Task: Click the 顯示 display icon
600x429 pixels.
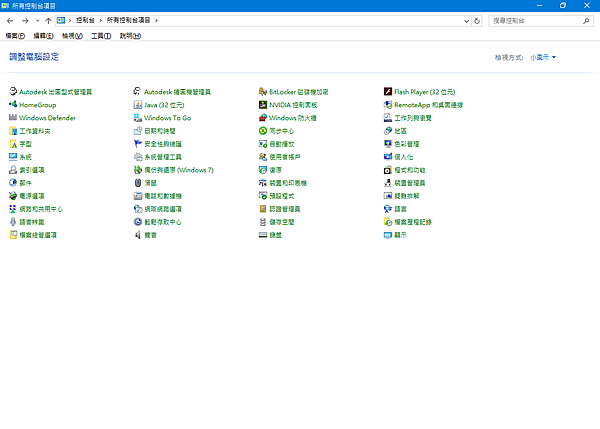Action: [x=388, y=235]
